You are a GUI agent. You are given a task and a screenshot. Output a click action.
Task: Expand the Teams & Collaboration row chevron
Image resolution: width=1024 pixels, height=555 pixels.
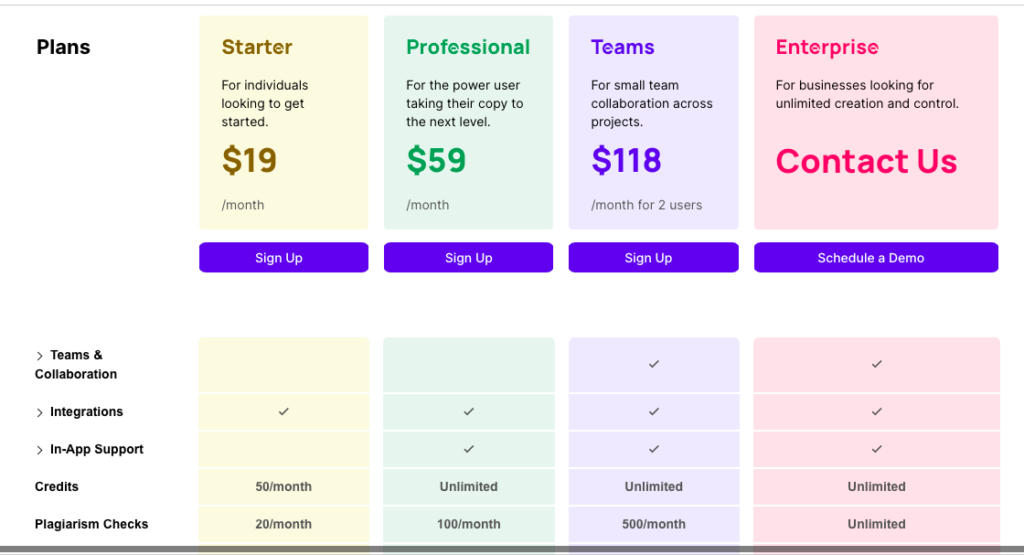point(39,356)
